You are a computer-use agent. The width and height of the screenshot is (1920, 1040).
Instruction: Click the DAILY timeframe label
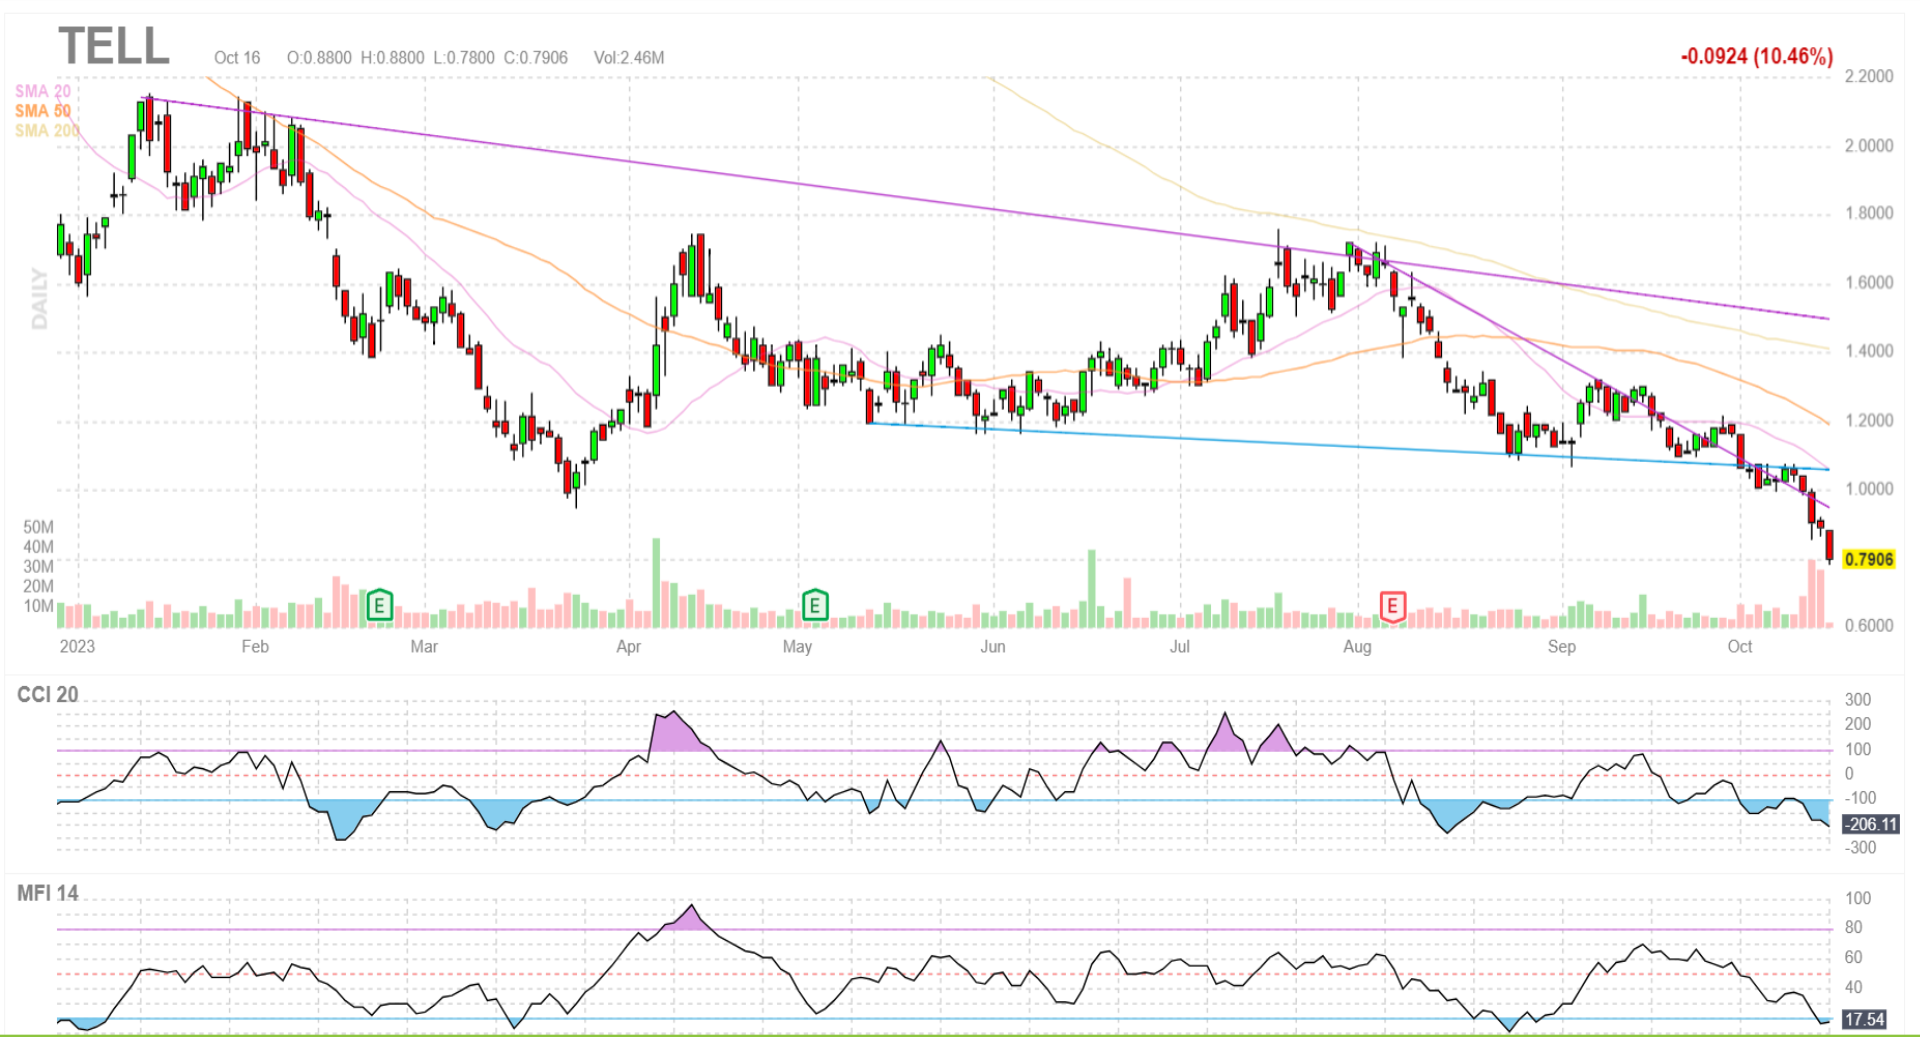click(x=39, y=298)
